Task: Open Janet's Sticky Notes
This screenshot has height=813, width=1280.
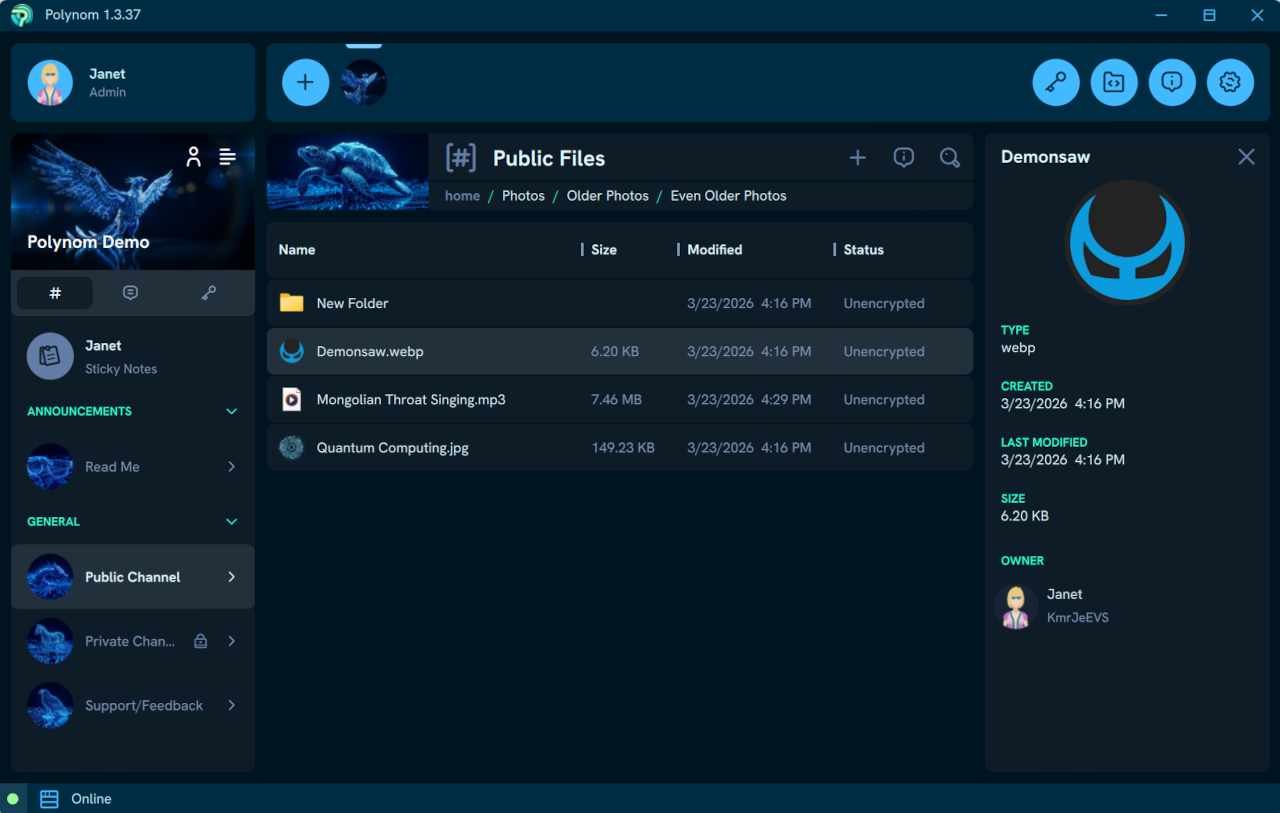Action: 132,356
